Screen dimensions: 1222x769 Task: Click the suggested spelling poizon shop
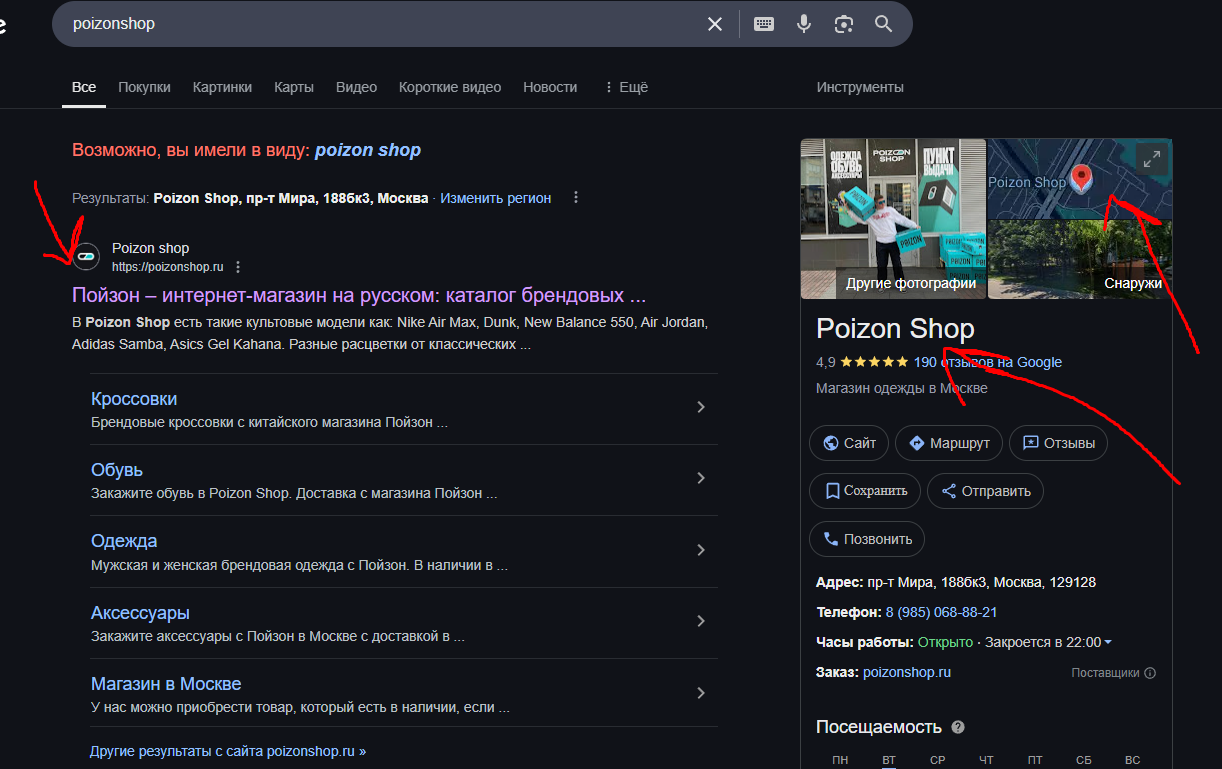368,150
